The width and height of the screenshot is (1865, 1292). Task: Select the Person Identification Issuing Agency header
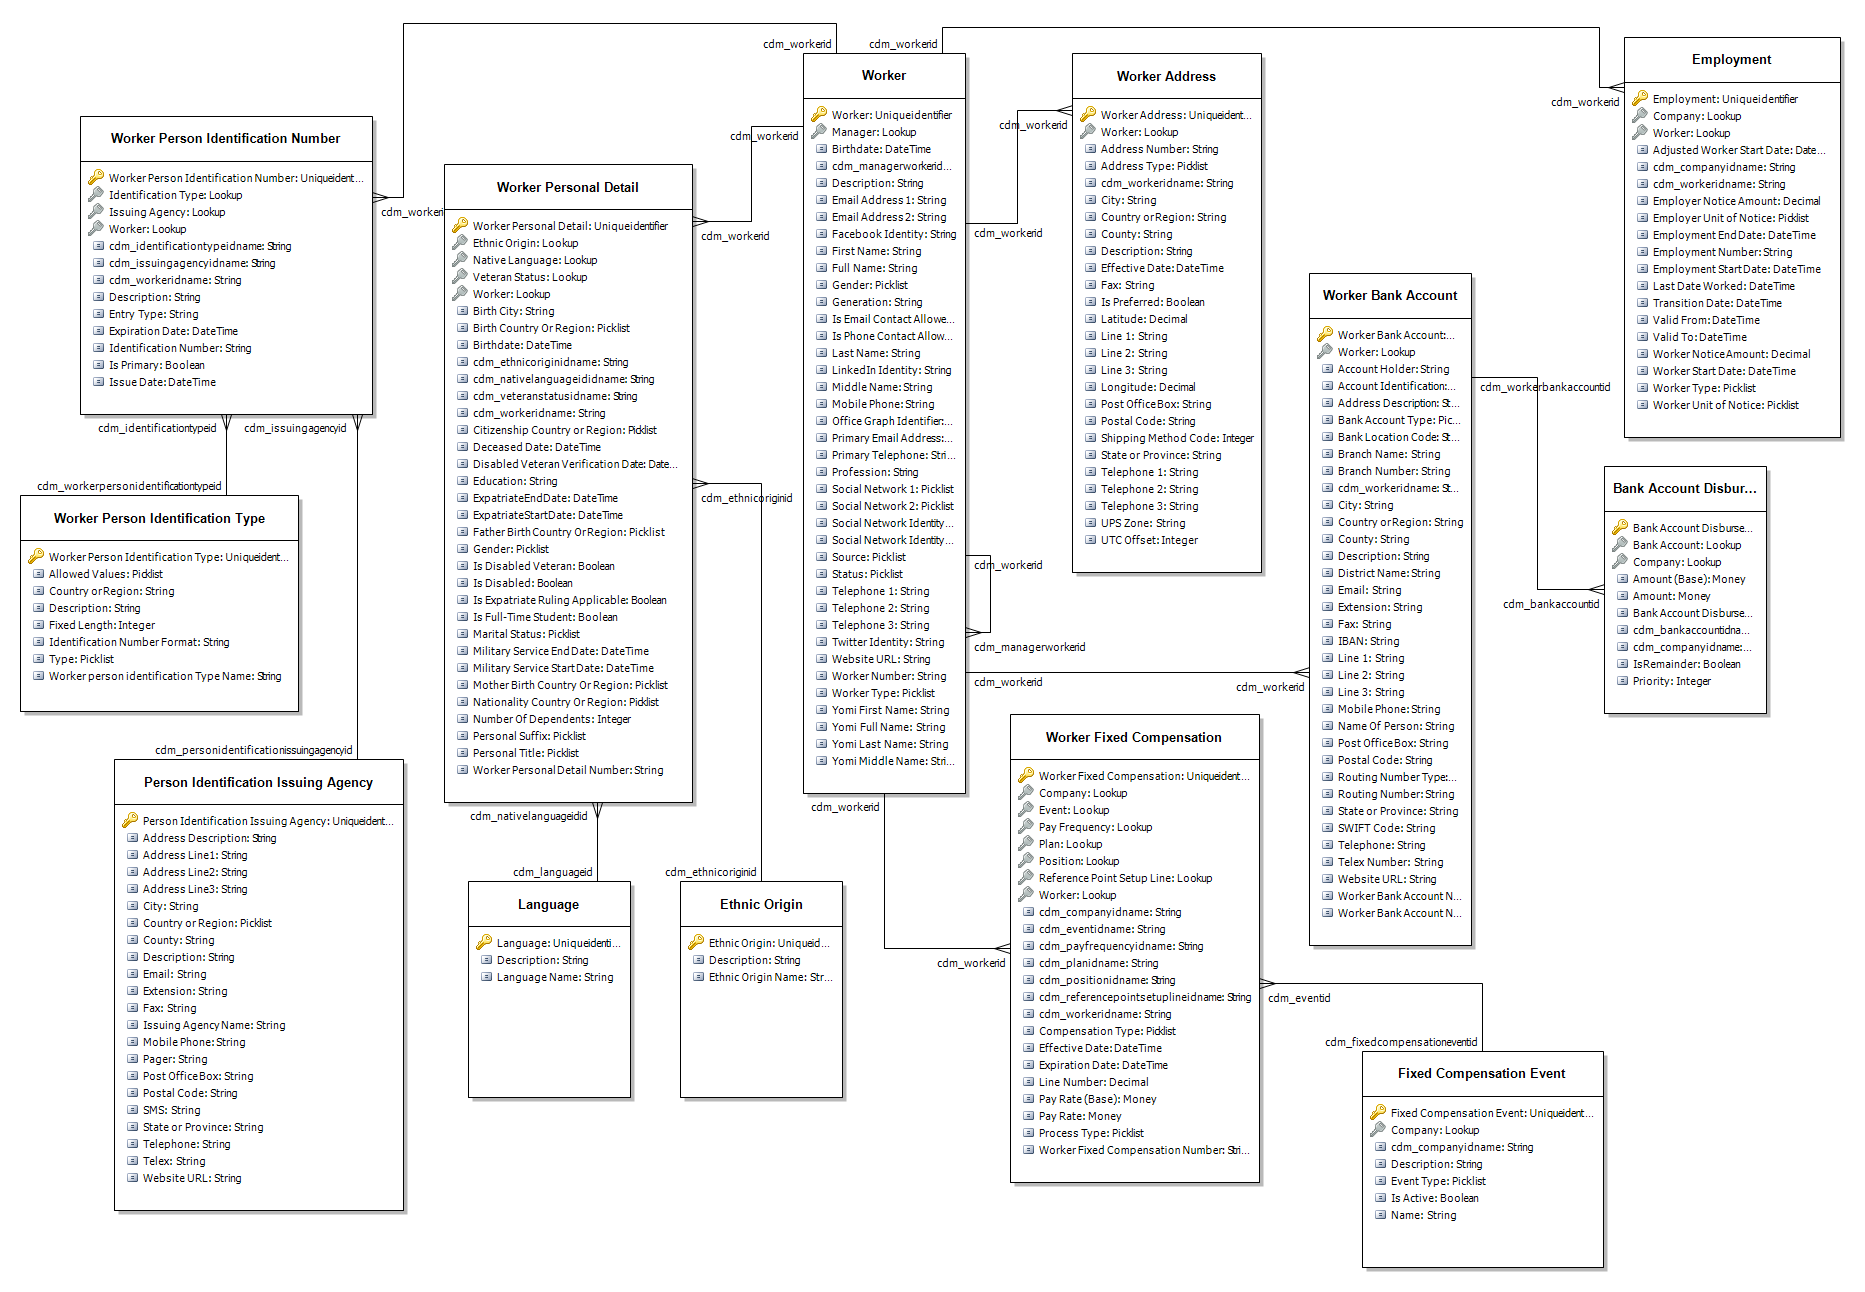pyautogui.click(x=258, y=782)
